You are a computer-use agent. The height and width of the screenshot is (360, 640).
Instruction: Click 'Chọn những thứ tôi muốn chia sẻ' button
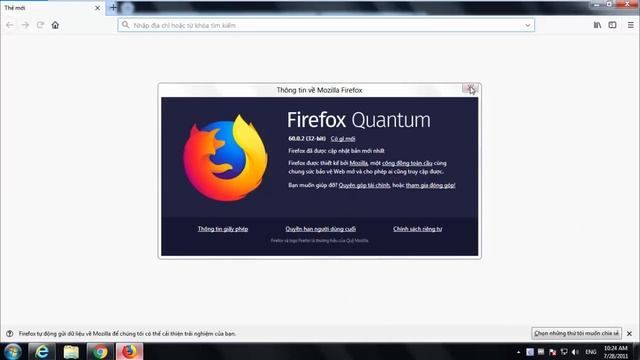pos(576,333)
